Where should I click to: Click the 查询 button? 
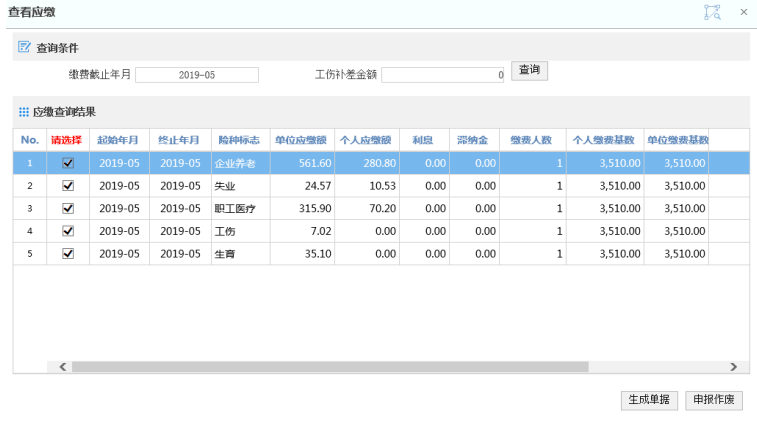[x=529, y=70]
